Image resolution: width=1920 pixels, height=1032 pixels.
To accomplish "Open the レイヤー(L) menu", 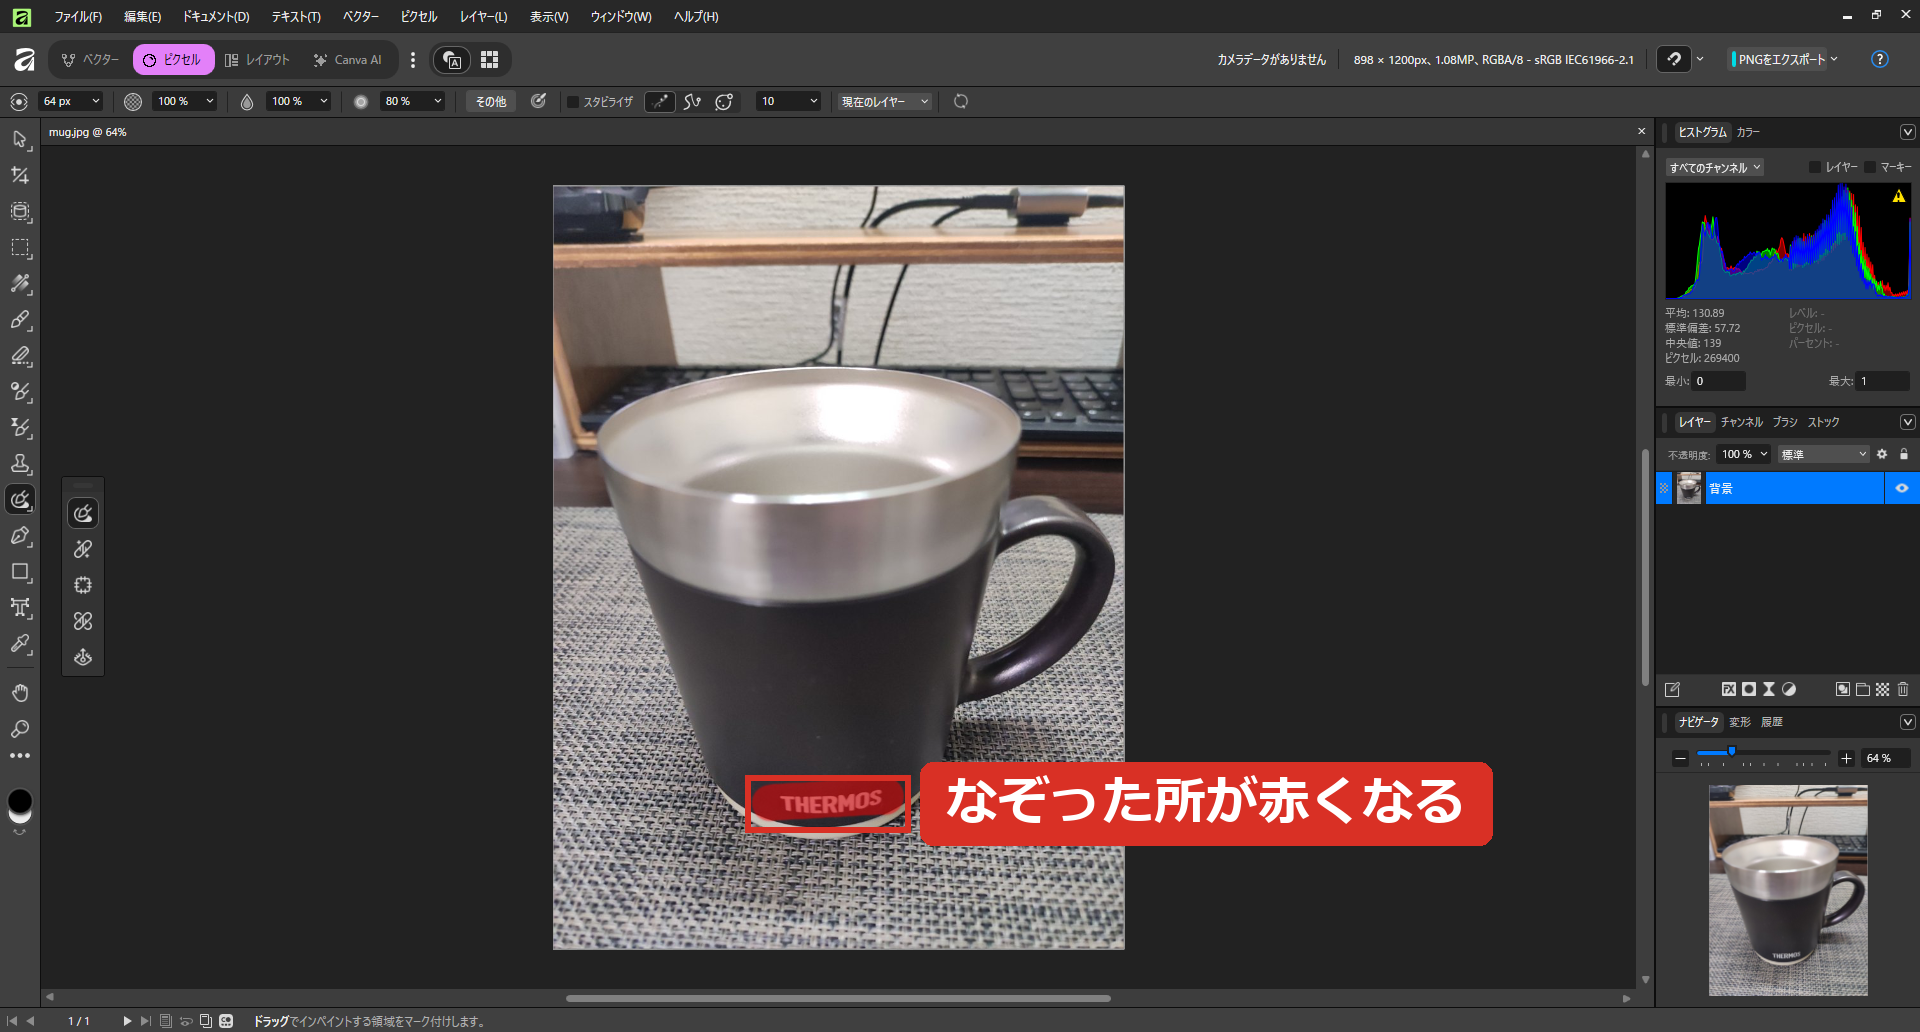I will (483, 17).
